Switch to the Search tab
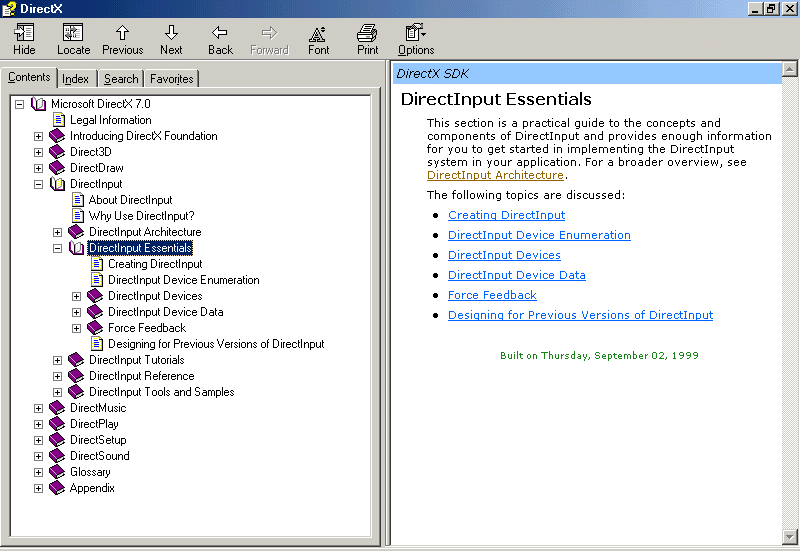The width and height of the screenshot is (800, 551). coord(121,79)
